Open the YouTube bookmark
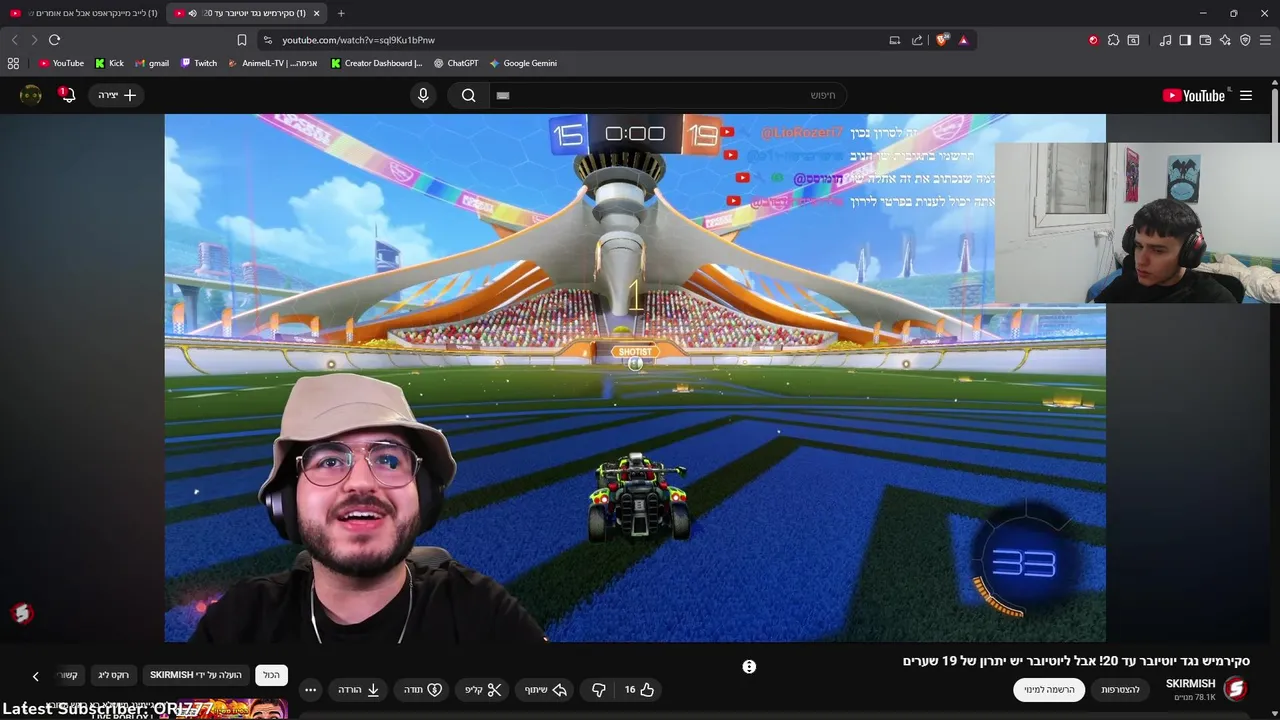Viewport: 1280px width, 720px height. pos(61,63)
